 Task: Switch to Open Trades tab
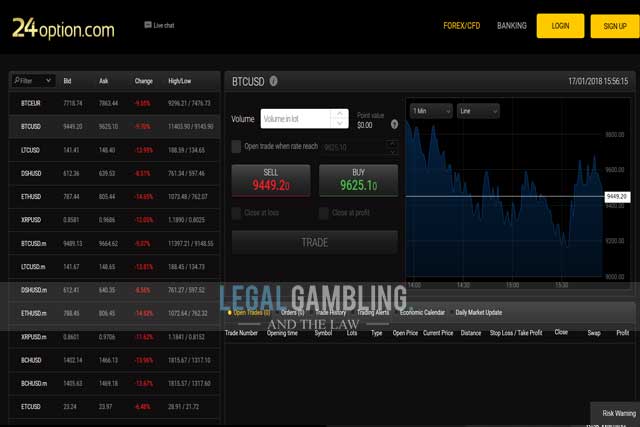pos(249,313)
